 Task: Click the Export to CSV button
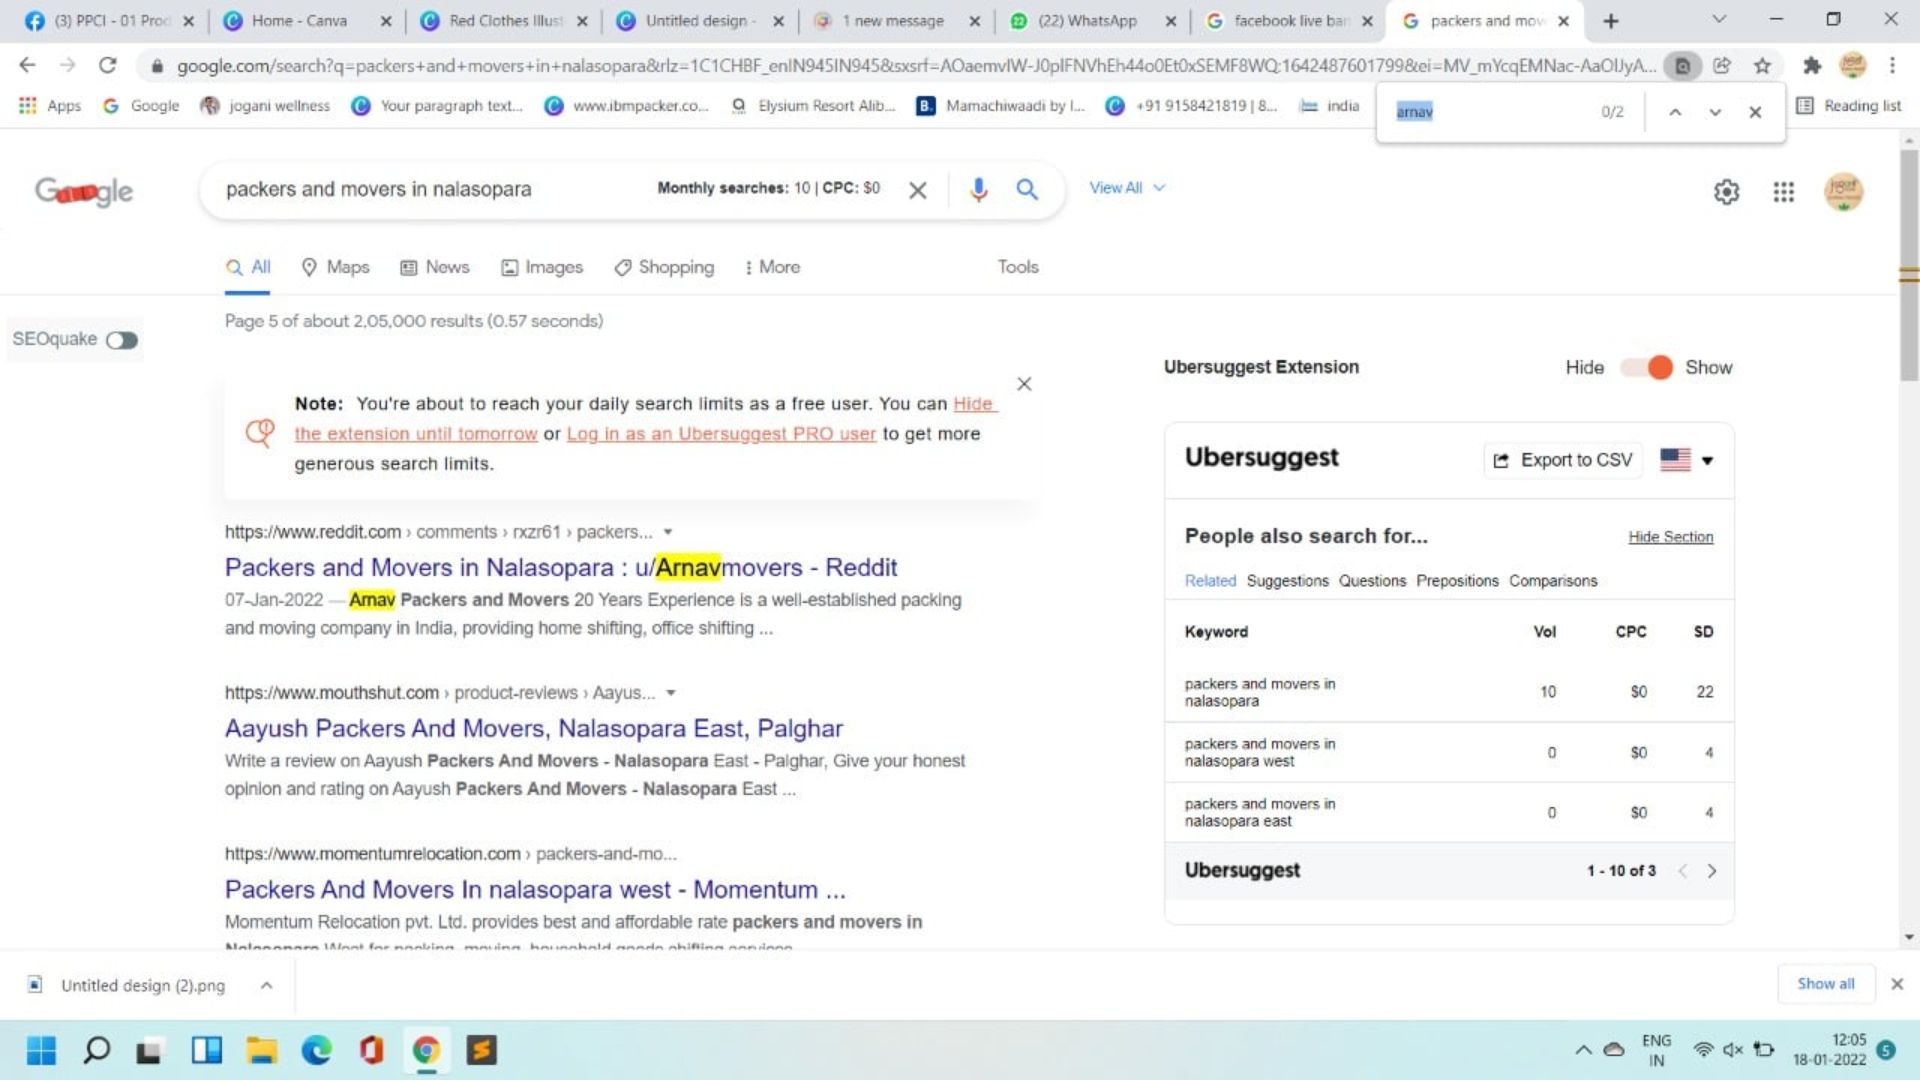pyautogui.click(x=1563, y=460)
